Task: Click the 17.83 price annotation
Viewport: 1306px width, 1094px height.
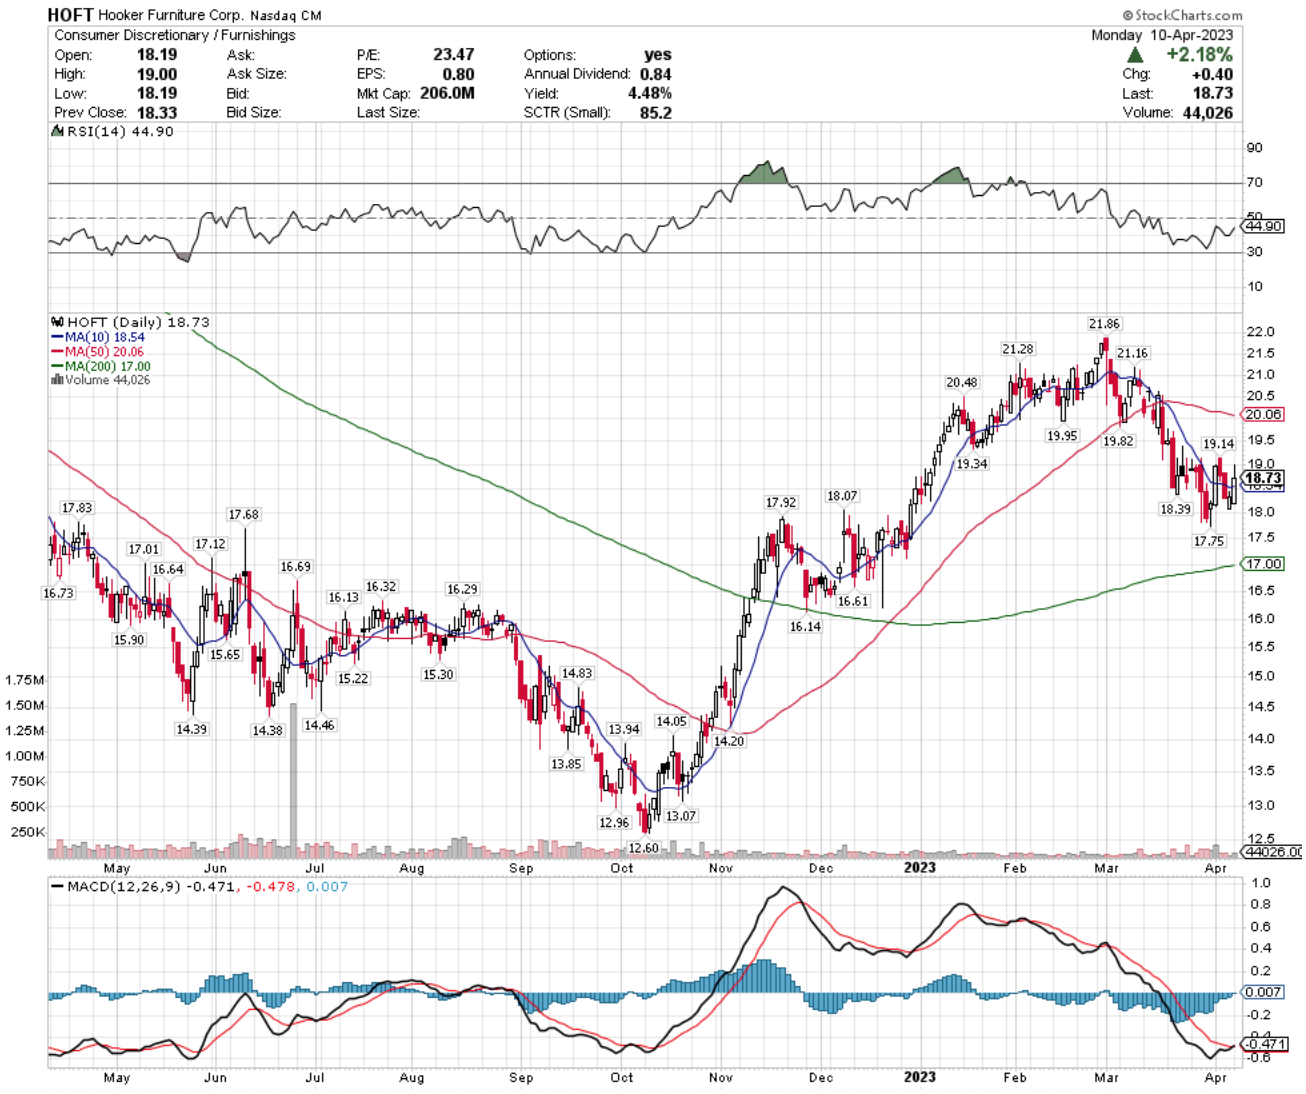Action: click(77, 508)
